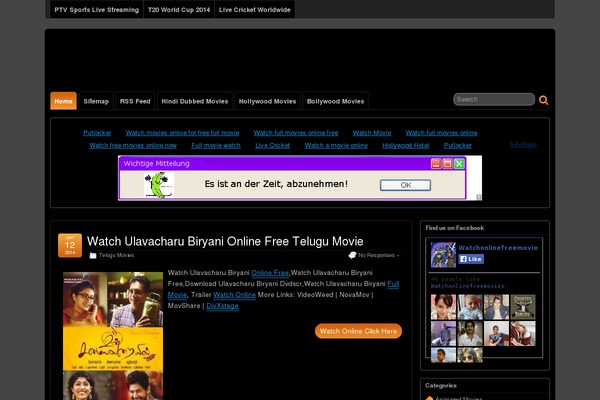Click the baby photo in the Facebook fan grid

(x=470, y=307)
